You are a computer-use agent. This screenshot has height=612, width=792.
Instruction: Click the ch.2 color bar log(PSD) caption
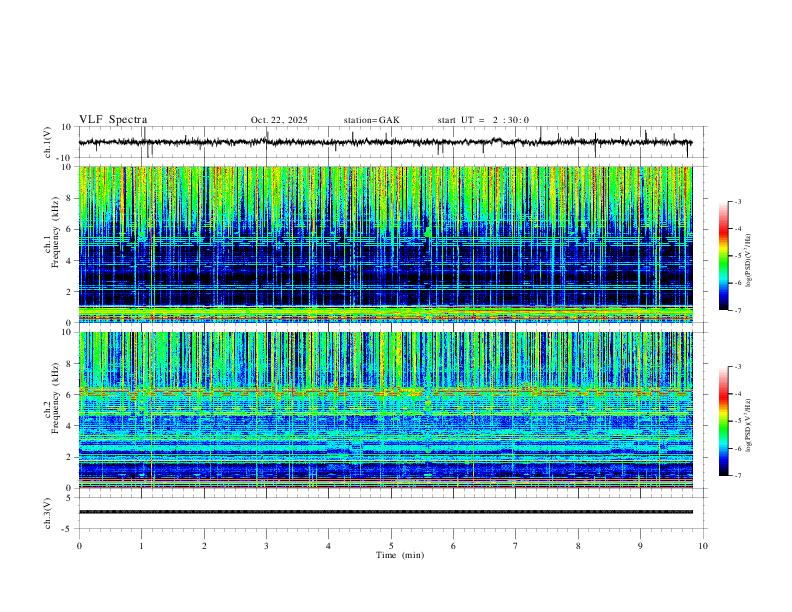click(749, 425)
